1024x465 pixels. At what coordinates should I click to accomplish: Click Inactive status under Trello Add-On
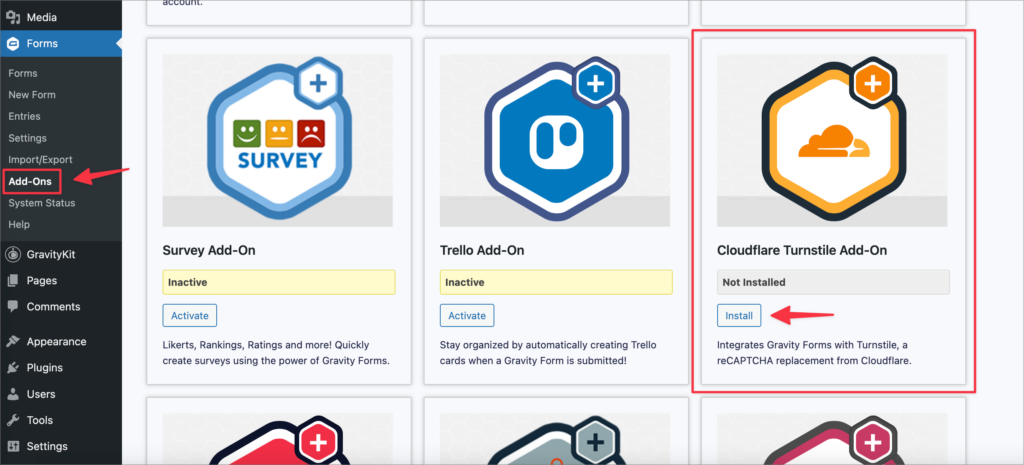point(556,282)
